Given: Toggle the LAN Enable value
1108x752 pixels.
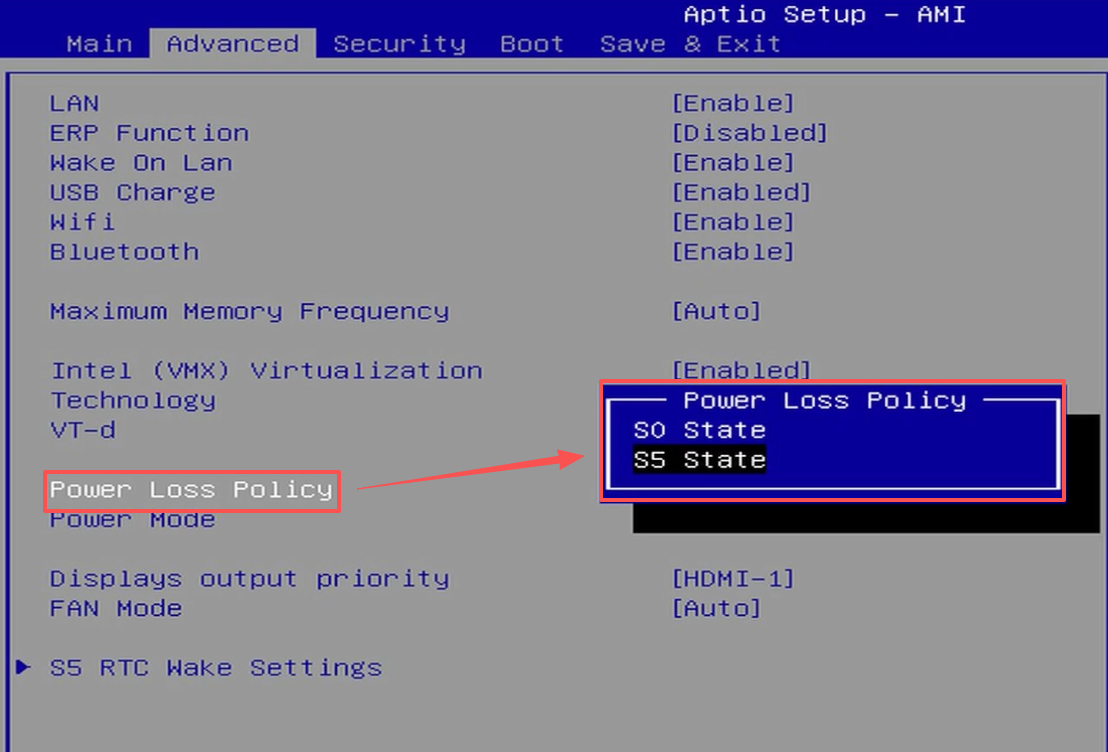Looking at the screenshot, I should 732,103.
